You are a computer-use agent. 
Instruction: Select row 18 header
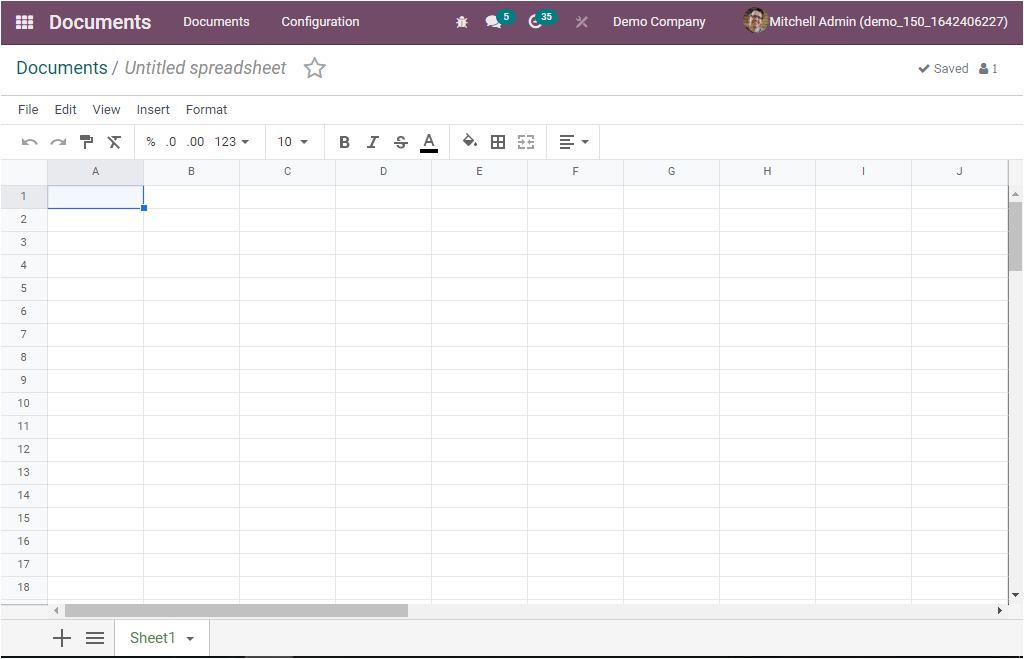[24, 587]
